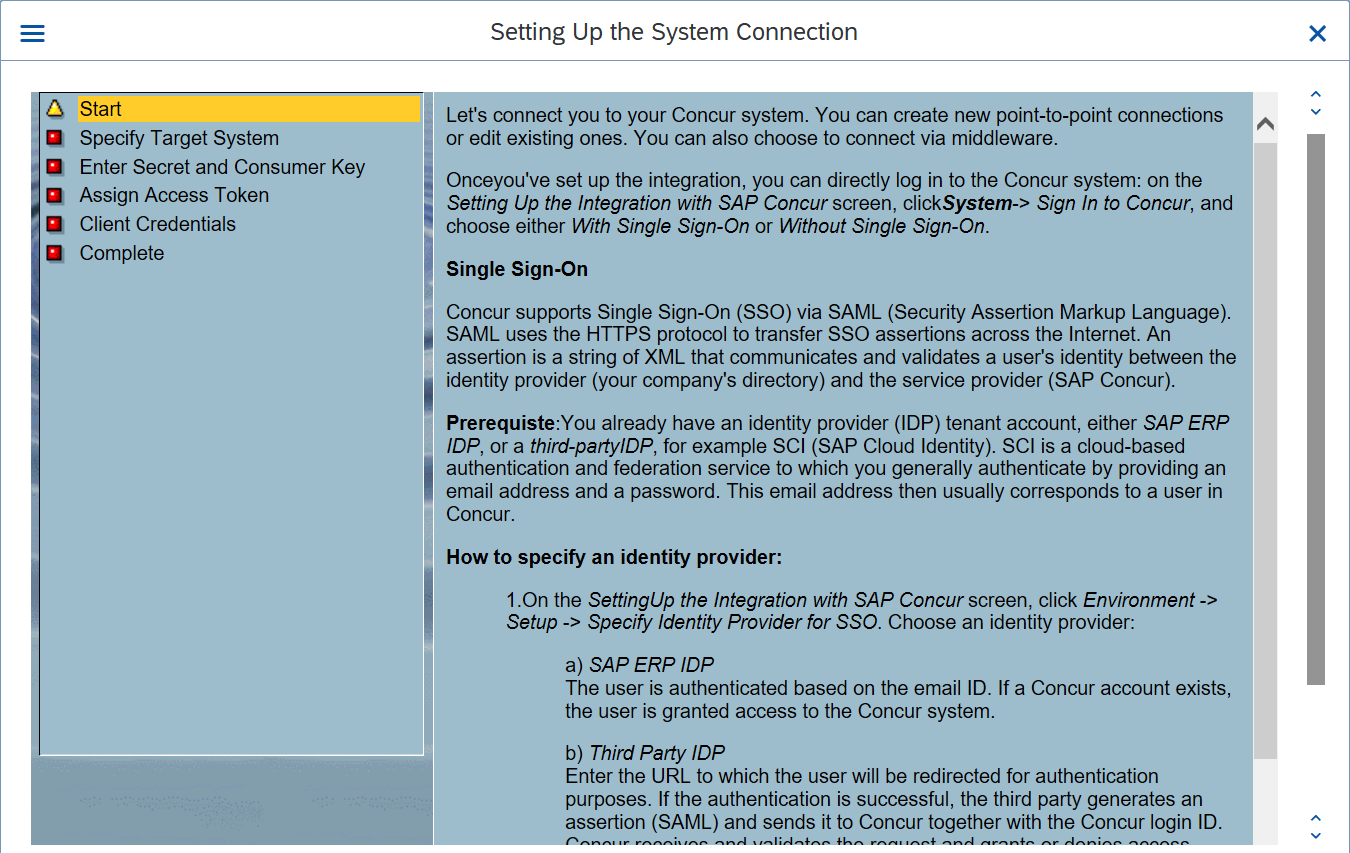Open the Enter Secret and Consumer Key step
Image resolution: width=1350 pixels, height=853 pixels.
pyautogui.click(x=222, y=167)
